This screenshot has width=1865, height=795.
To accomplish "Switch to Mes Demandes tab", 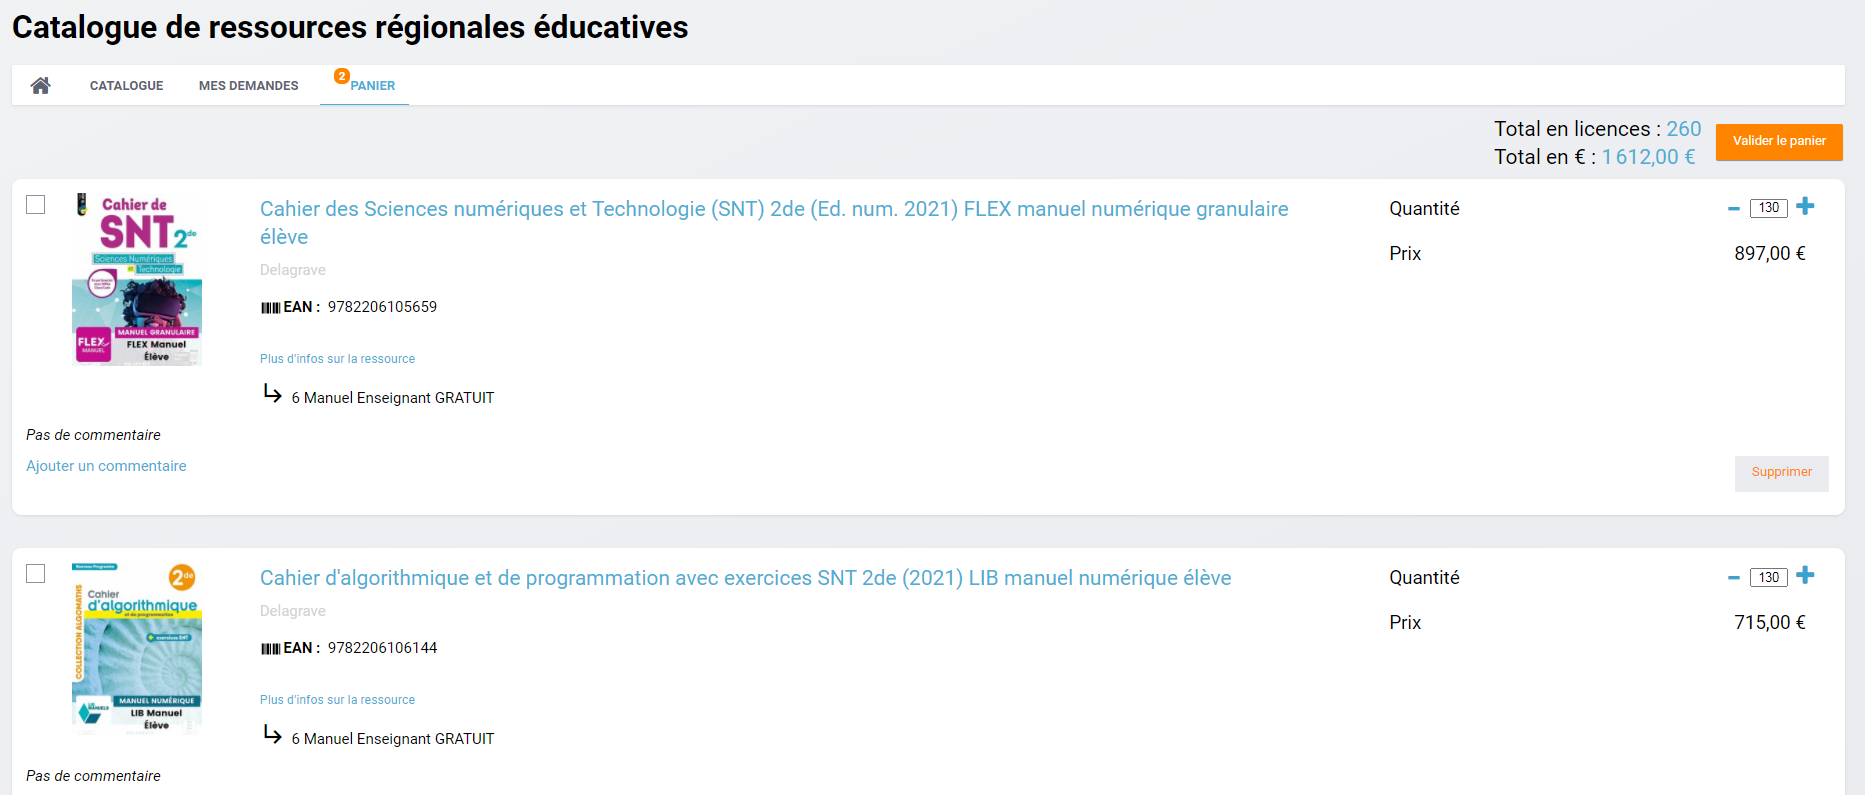I will (248, 86).
